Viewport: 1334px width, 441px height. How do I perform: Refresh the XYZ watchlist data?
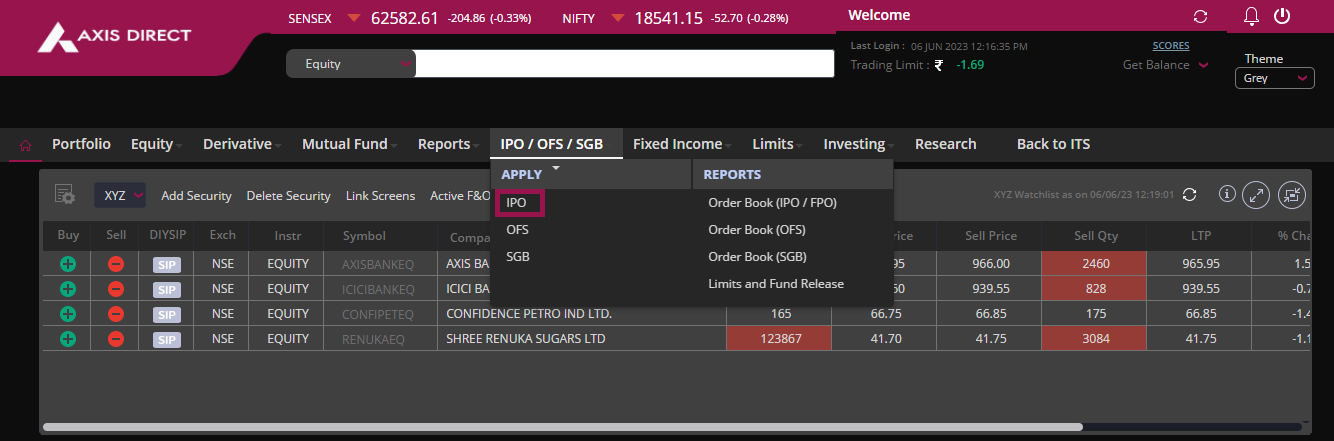click(x=1189, y=195)
